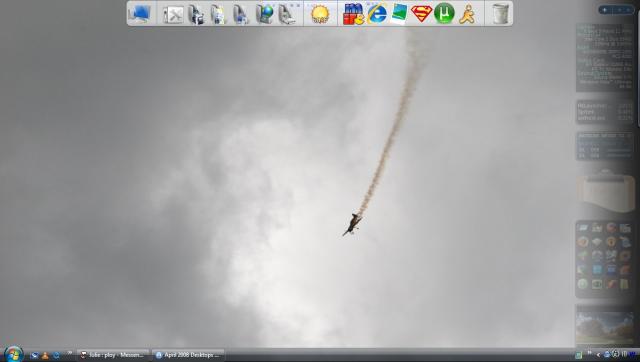The height and width of the screenshot is (362, 640).
Task: Open the Recycle Bin dock icon
Action: pos(500,14)
